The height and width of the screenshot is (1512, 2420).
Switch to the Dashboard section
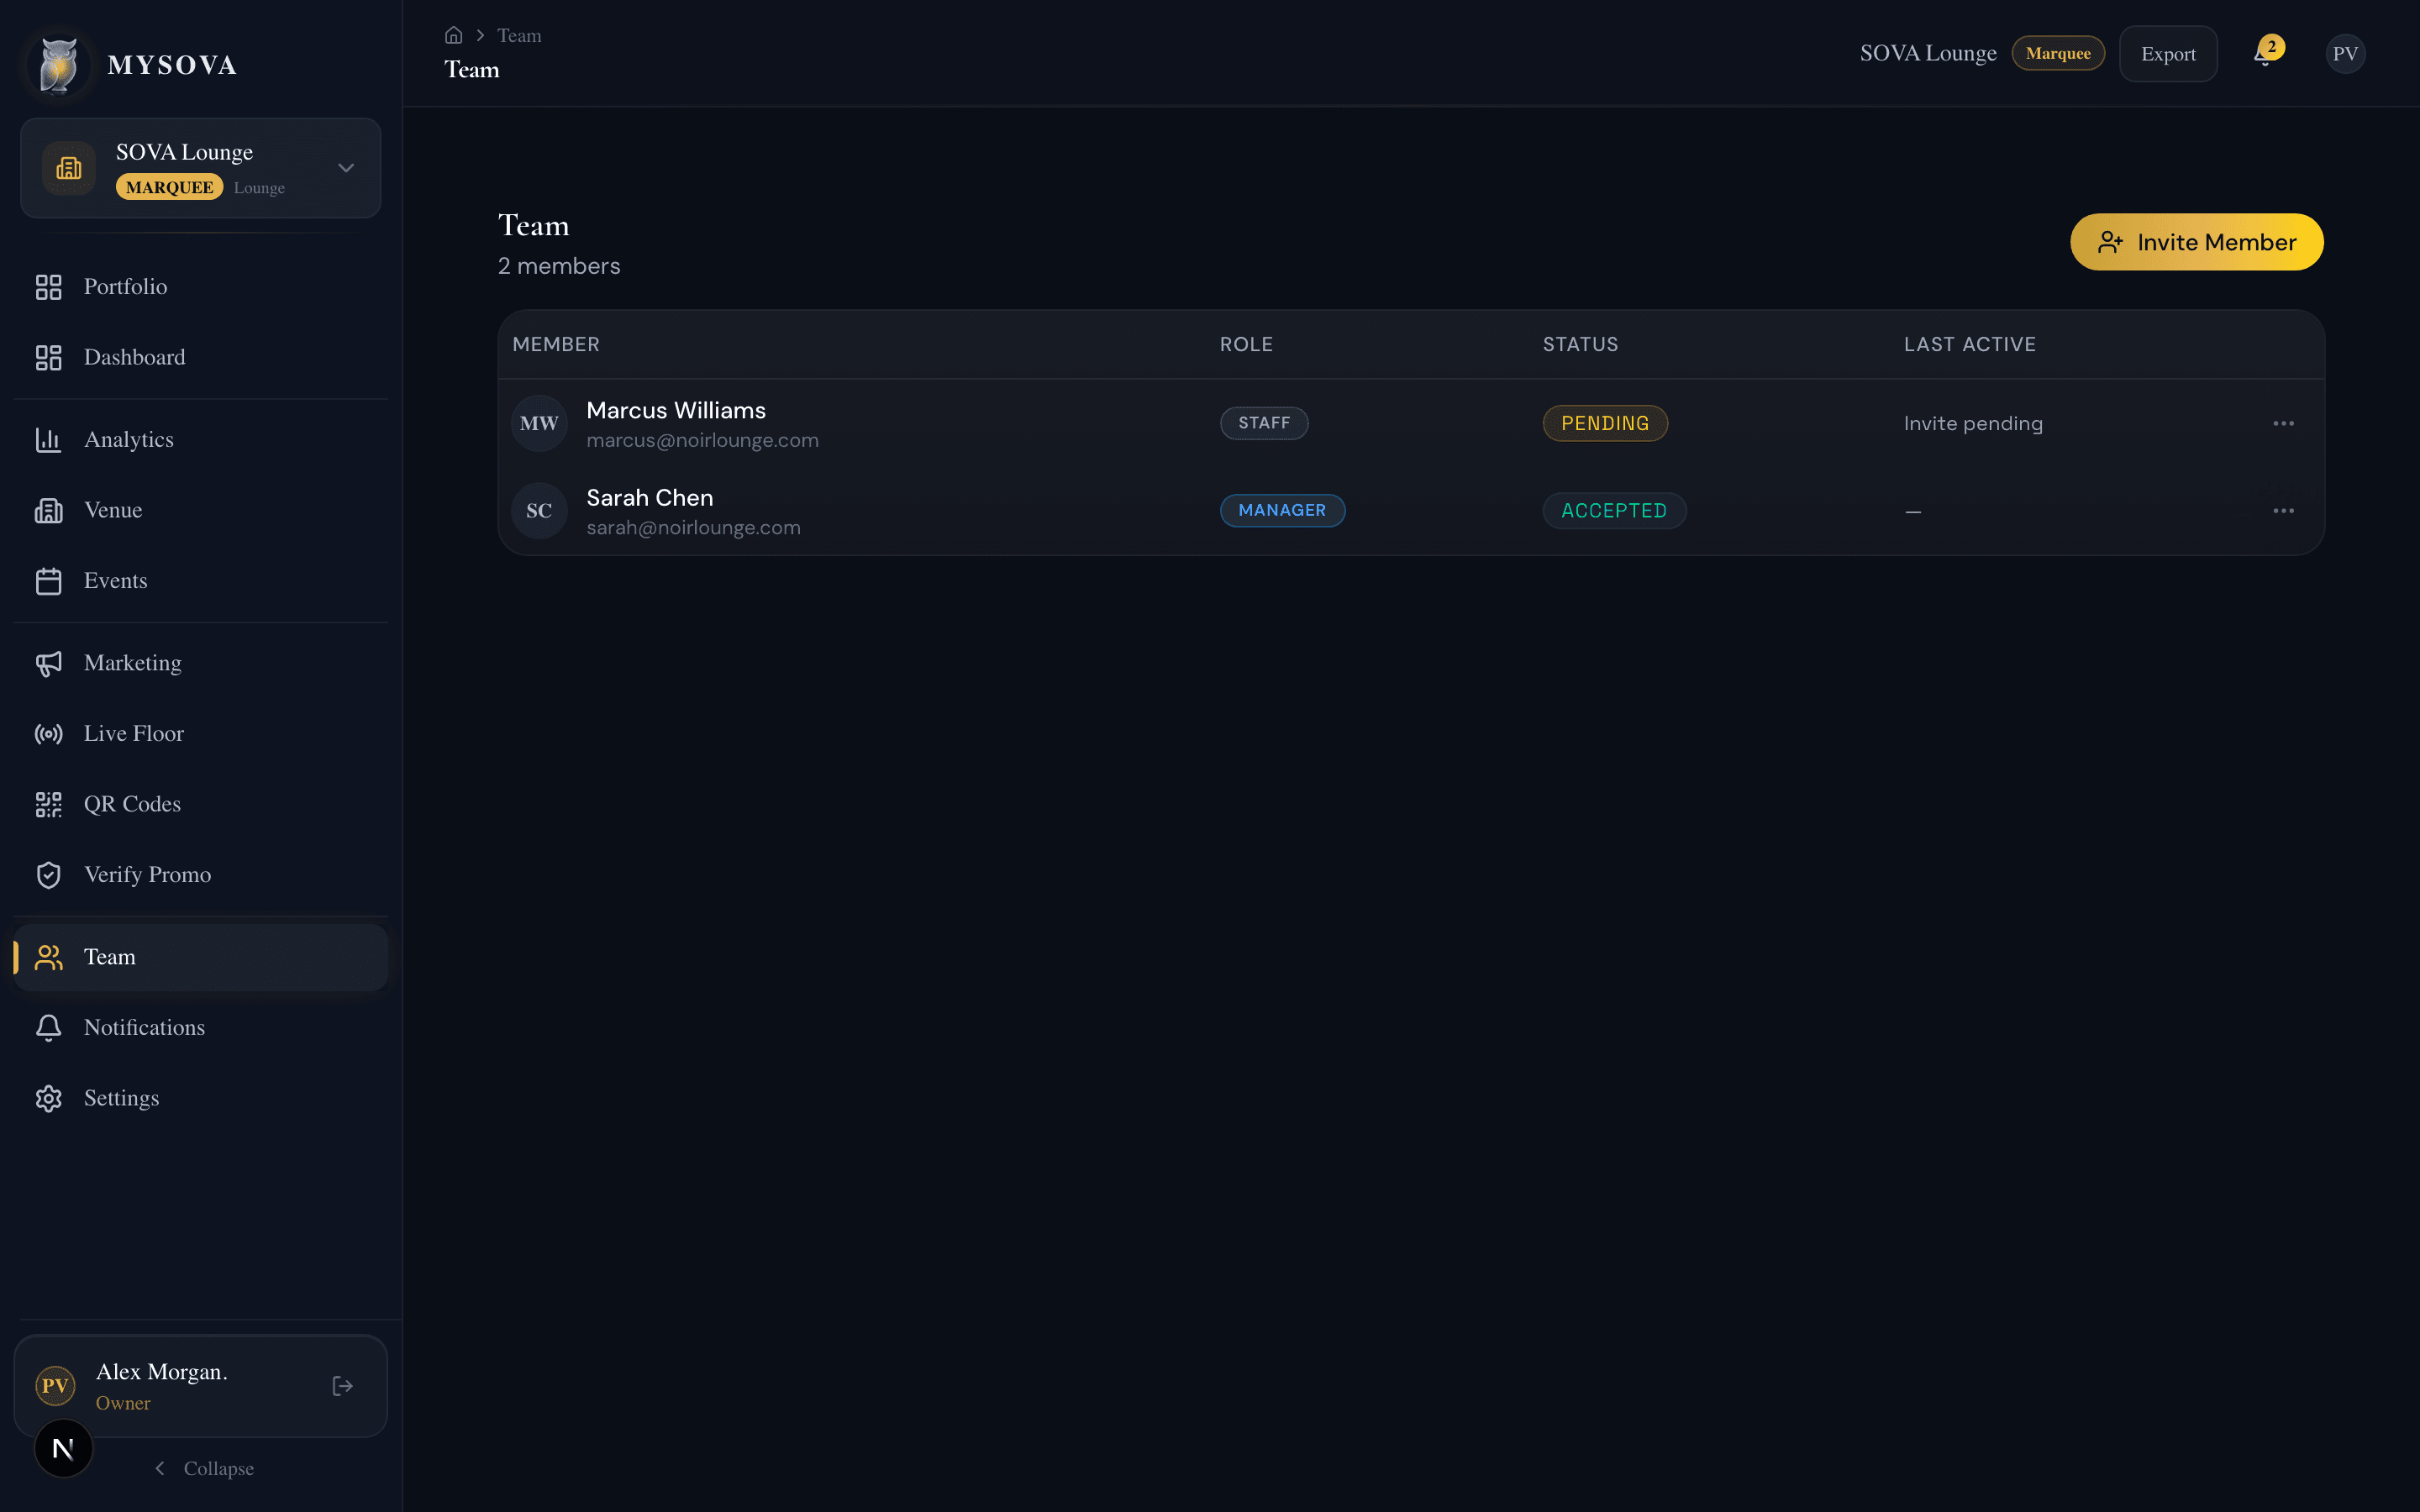pos(134,357)
